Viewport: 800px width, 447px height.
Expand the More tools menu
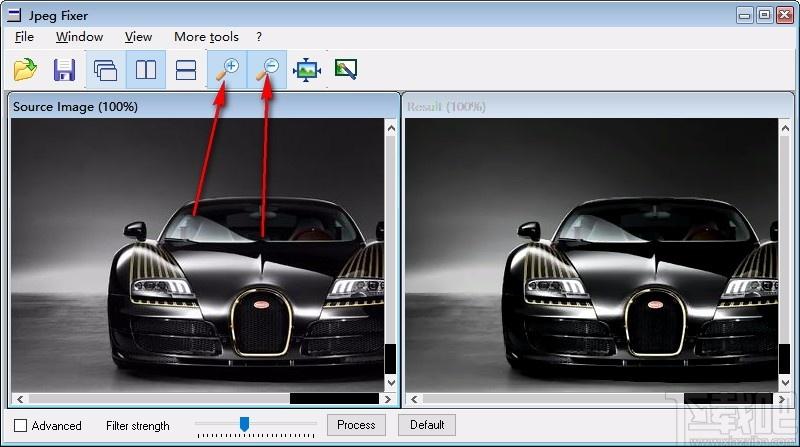206,37
